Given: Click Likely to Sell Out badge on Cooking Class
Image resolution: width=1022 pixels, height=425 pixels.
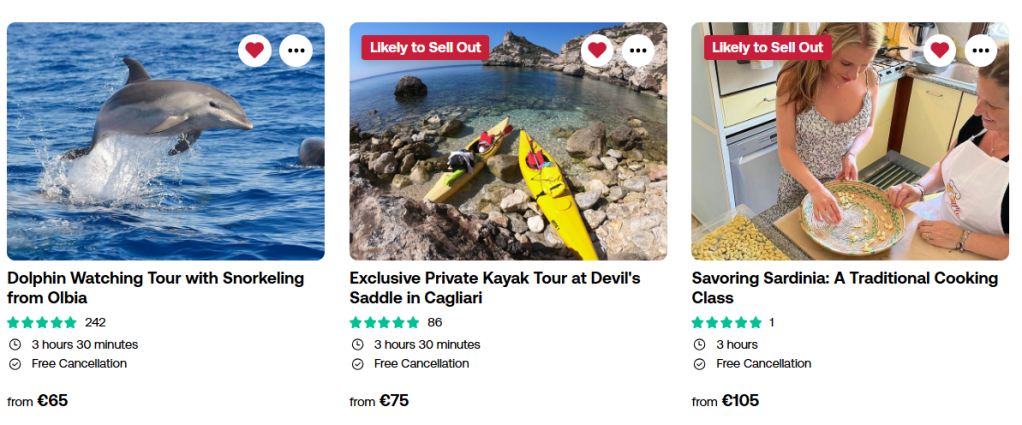Looking at the screenshot, I should (x=767, y=47).
